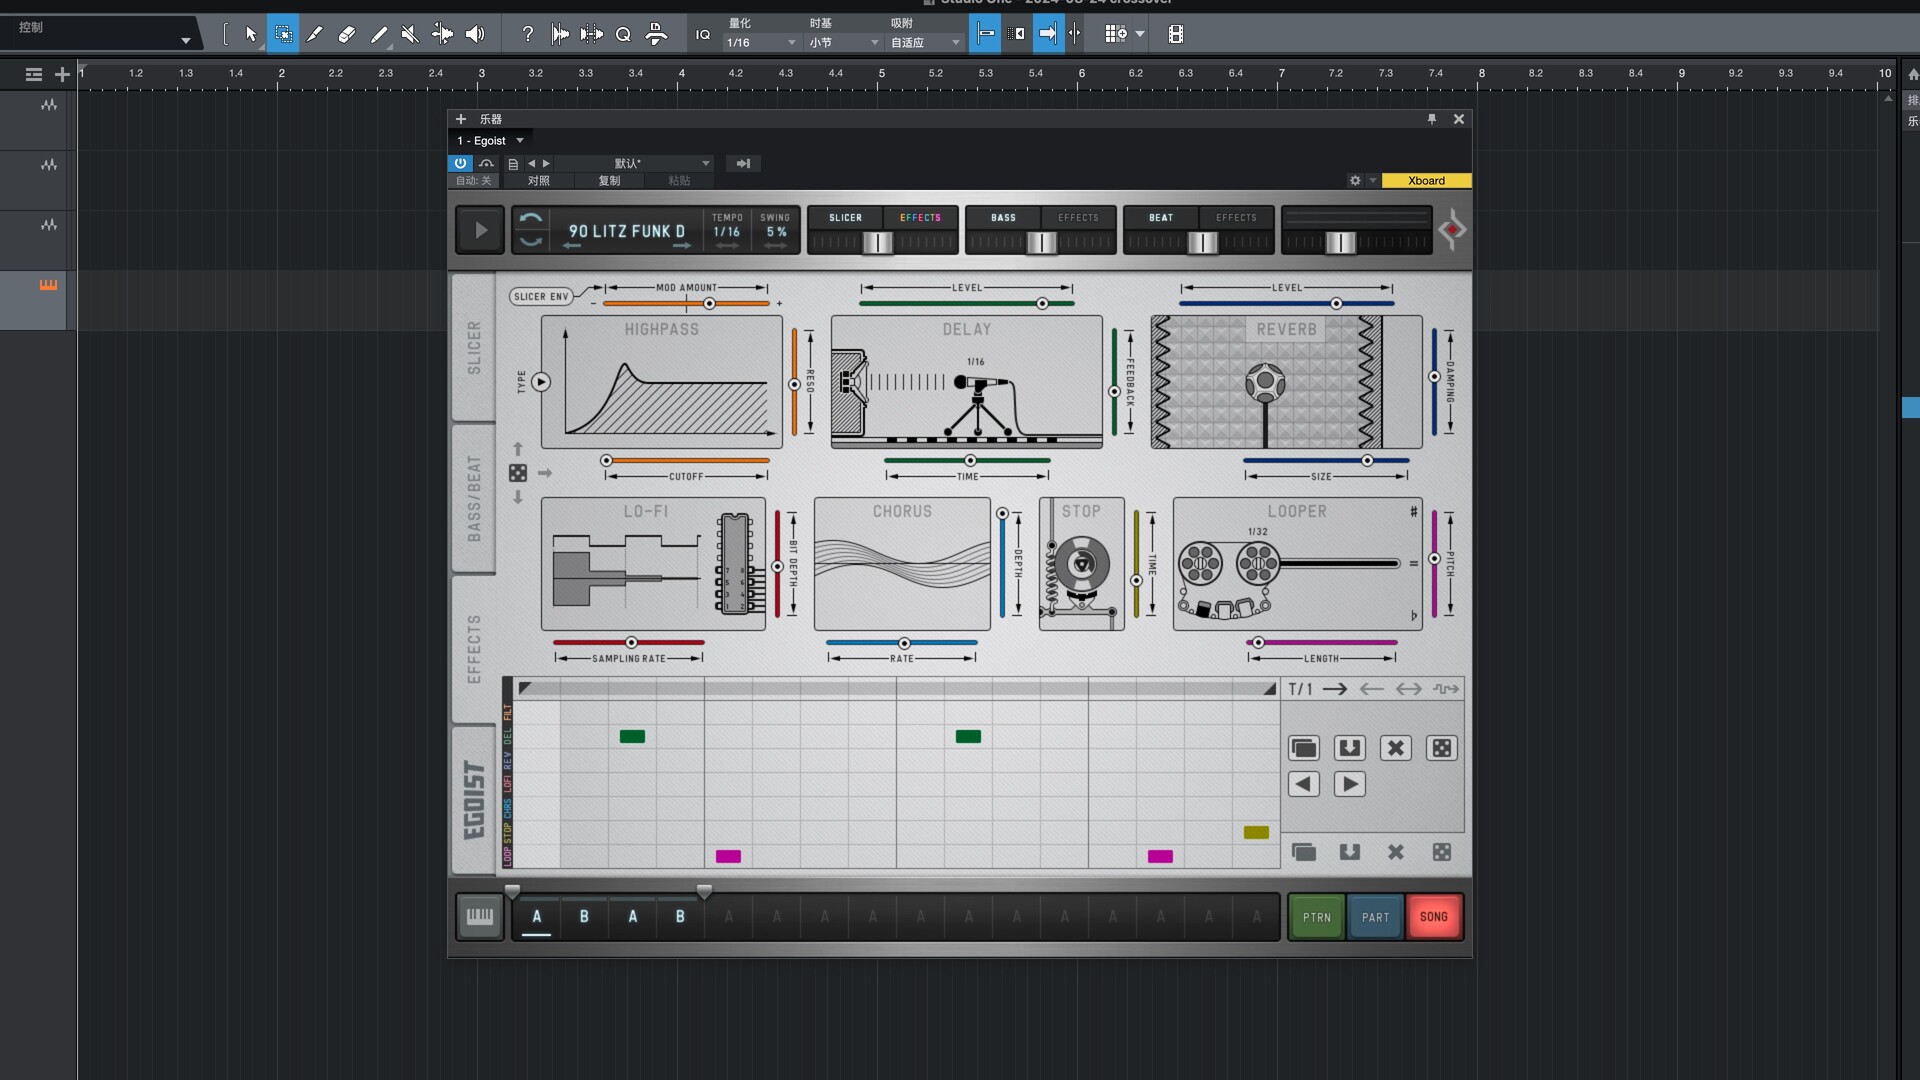1920x1080 pixels.
Task: Toggle the random playback direction wave arrow
Action: (x=1446, y=689)
